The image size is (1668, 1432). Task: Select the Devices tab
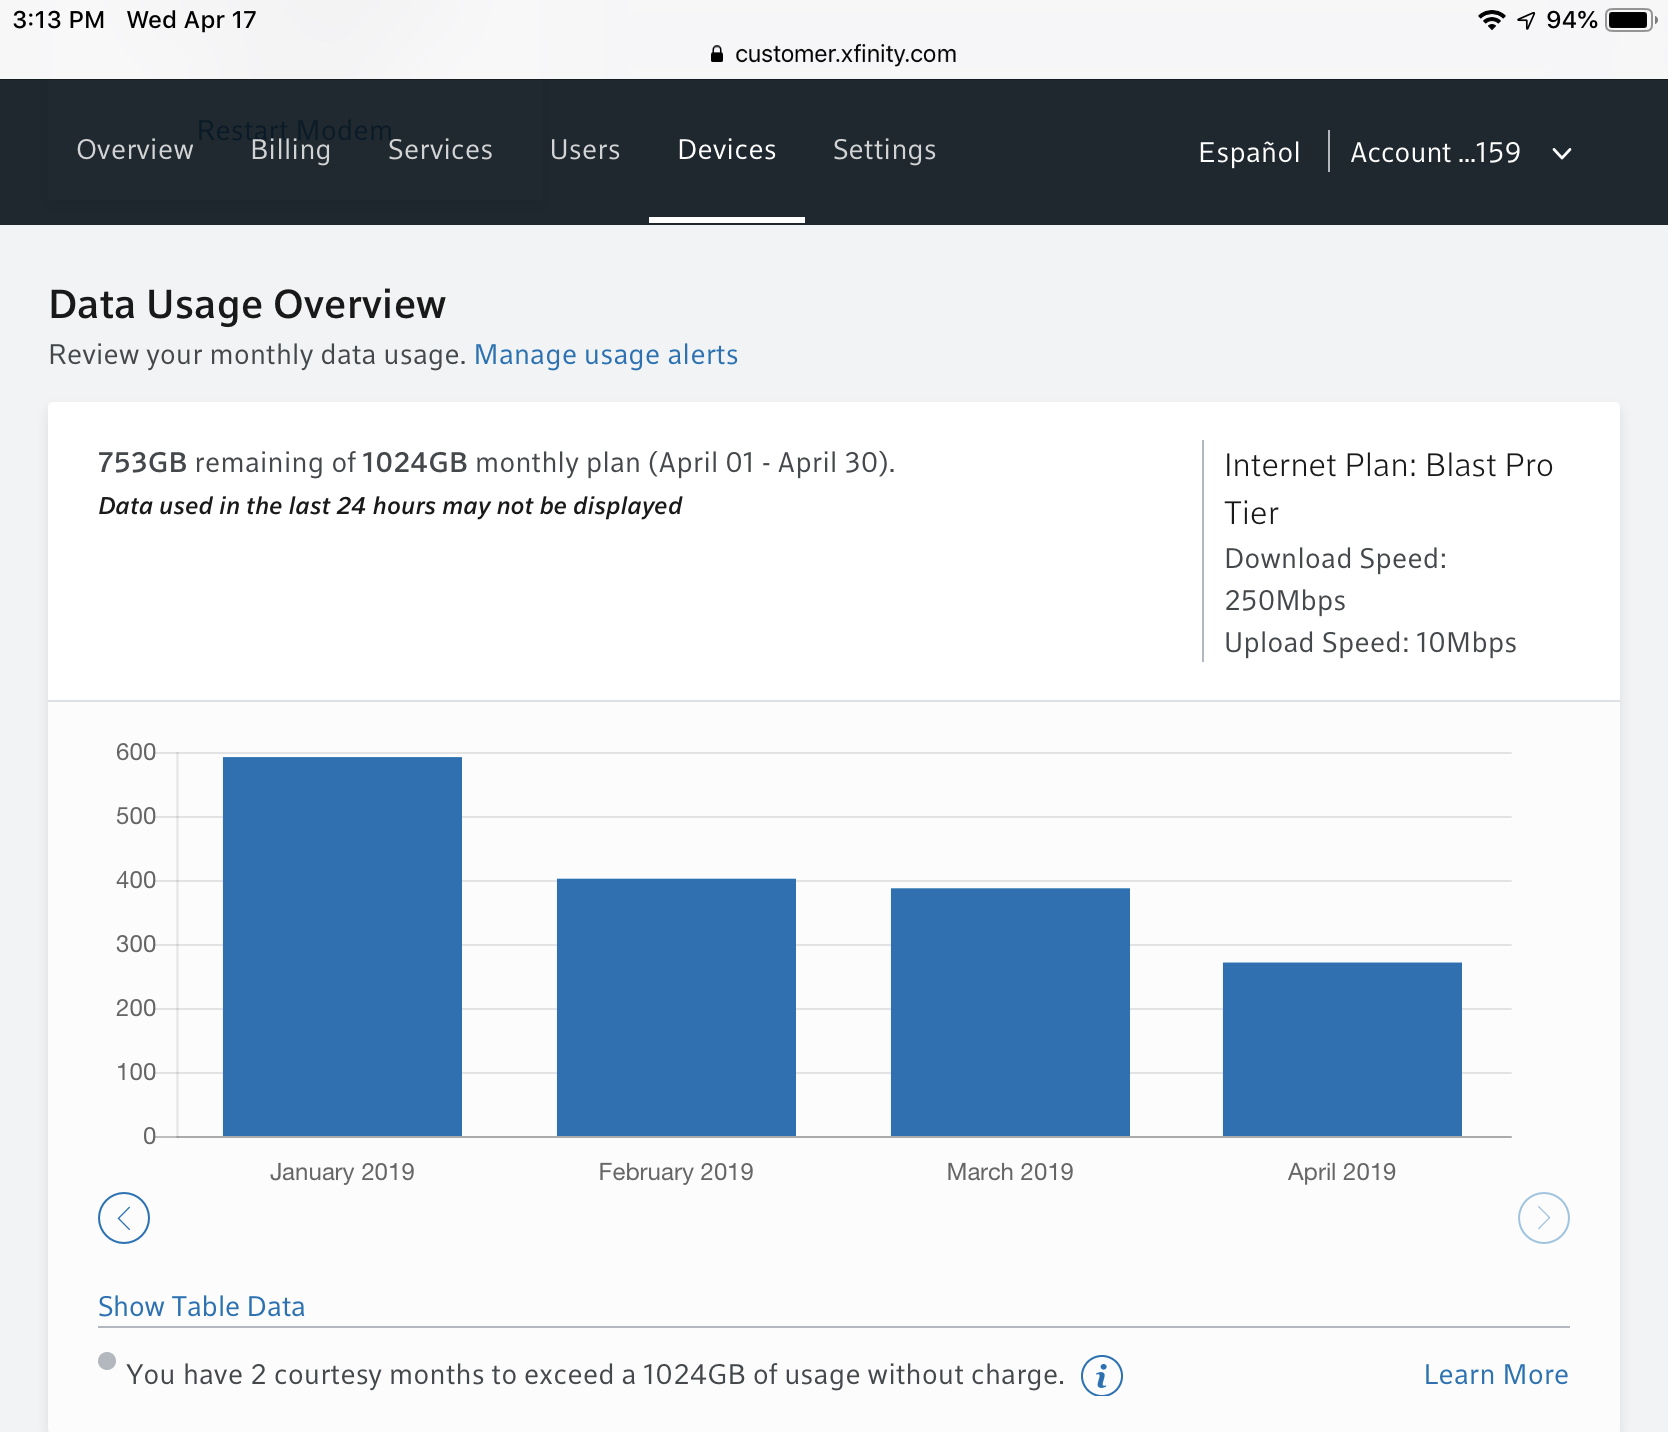pos(727,150)
